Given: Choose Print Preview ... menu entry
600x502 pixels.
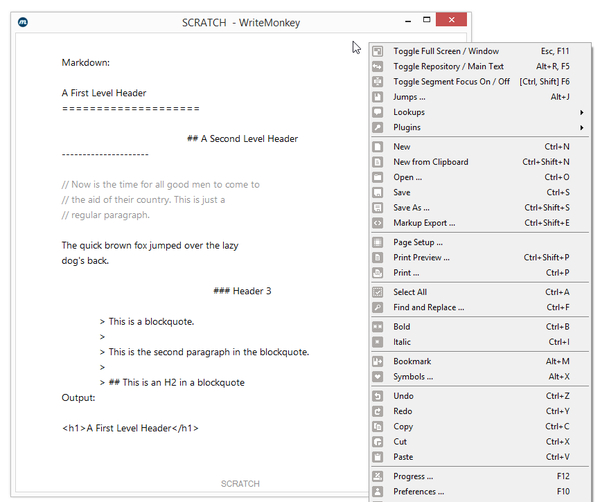Looking at the screenshot, I should click(x=480, y=258).
